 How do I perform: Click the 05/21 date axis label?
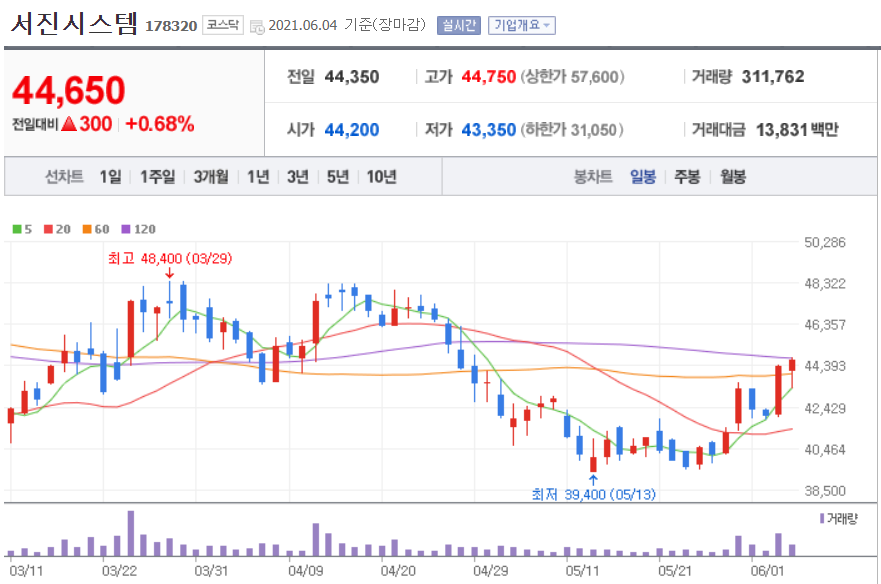click(675, 571)
